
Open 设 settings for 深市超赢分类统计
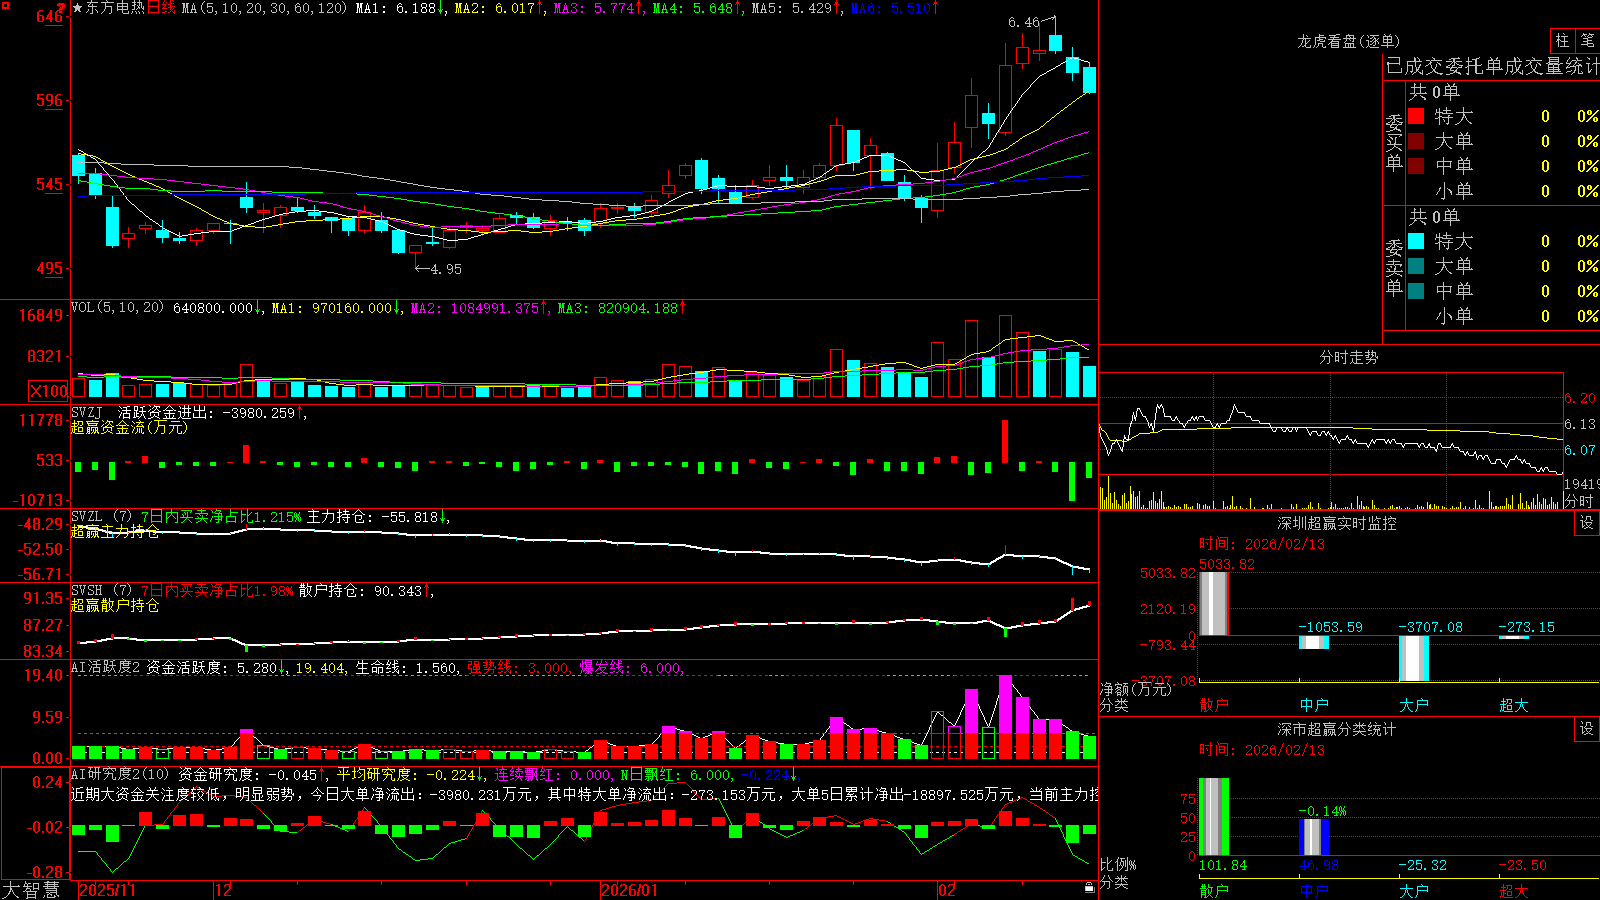[1587, 729]
